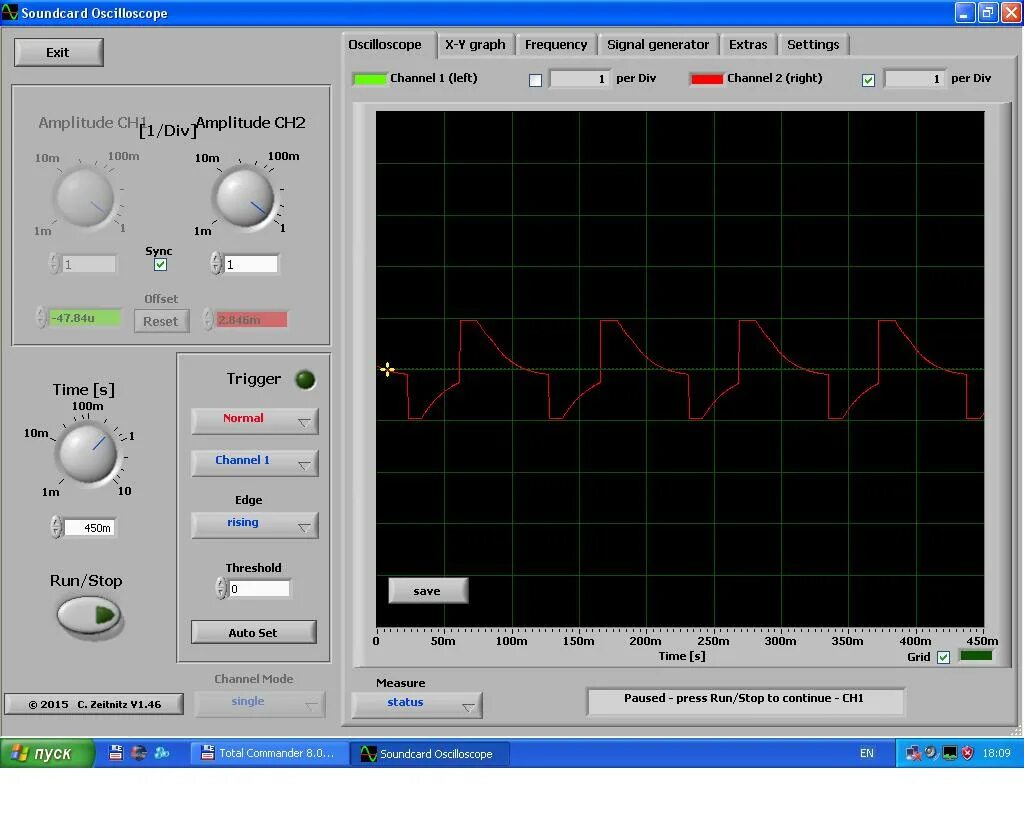Image resolution: width=1024 pixels, height=827 pixels.
Task: Open the trigger mode dropdown showing Normal
Action: pos(253,421)
